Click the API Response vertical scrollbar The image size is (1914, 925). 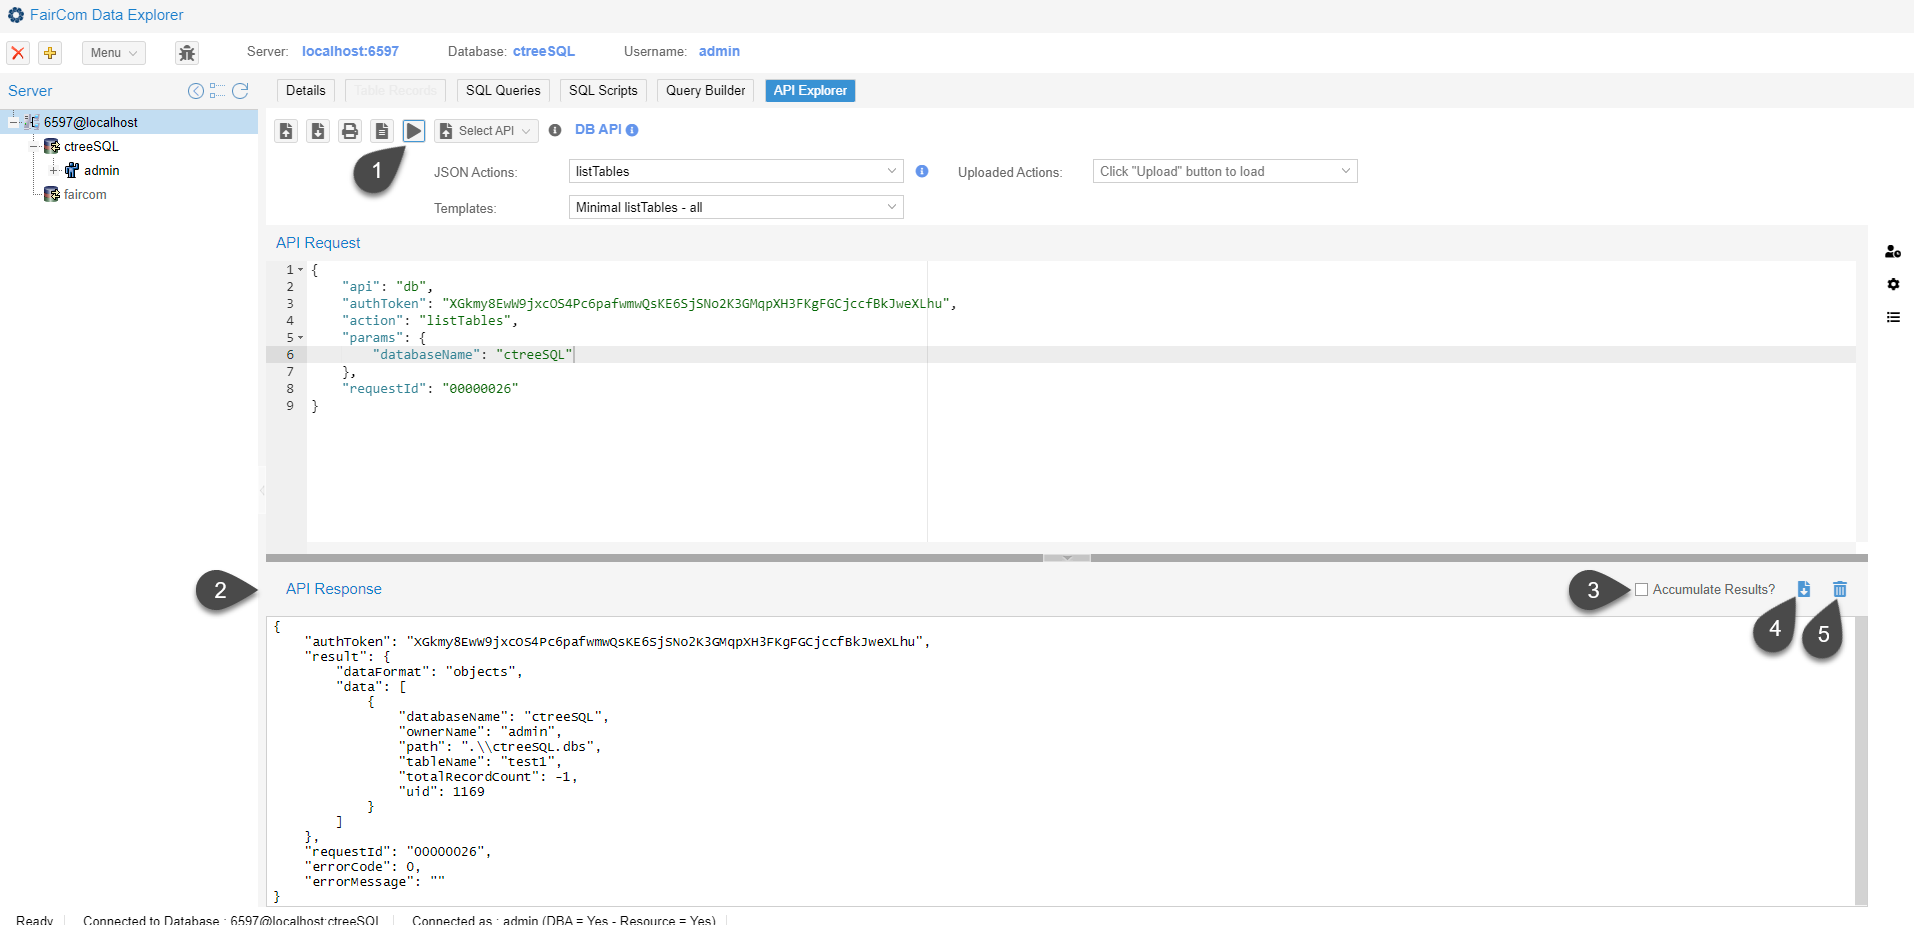[x=1861, y=761]
